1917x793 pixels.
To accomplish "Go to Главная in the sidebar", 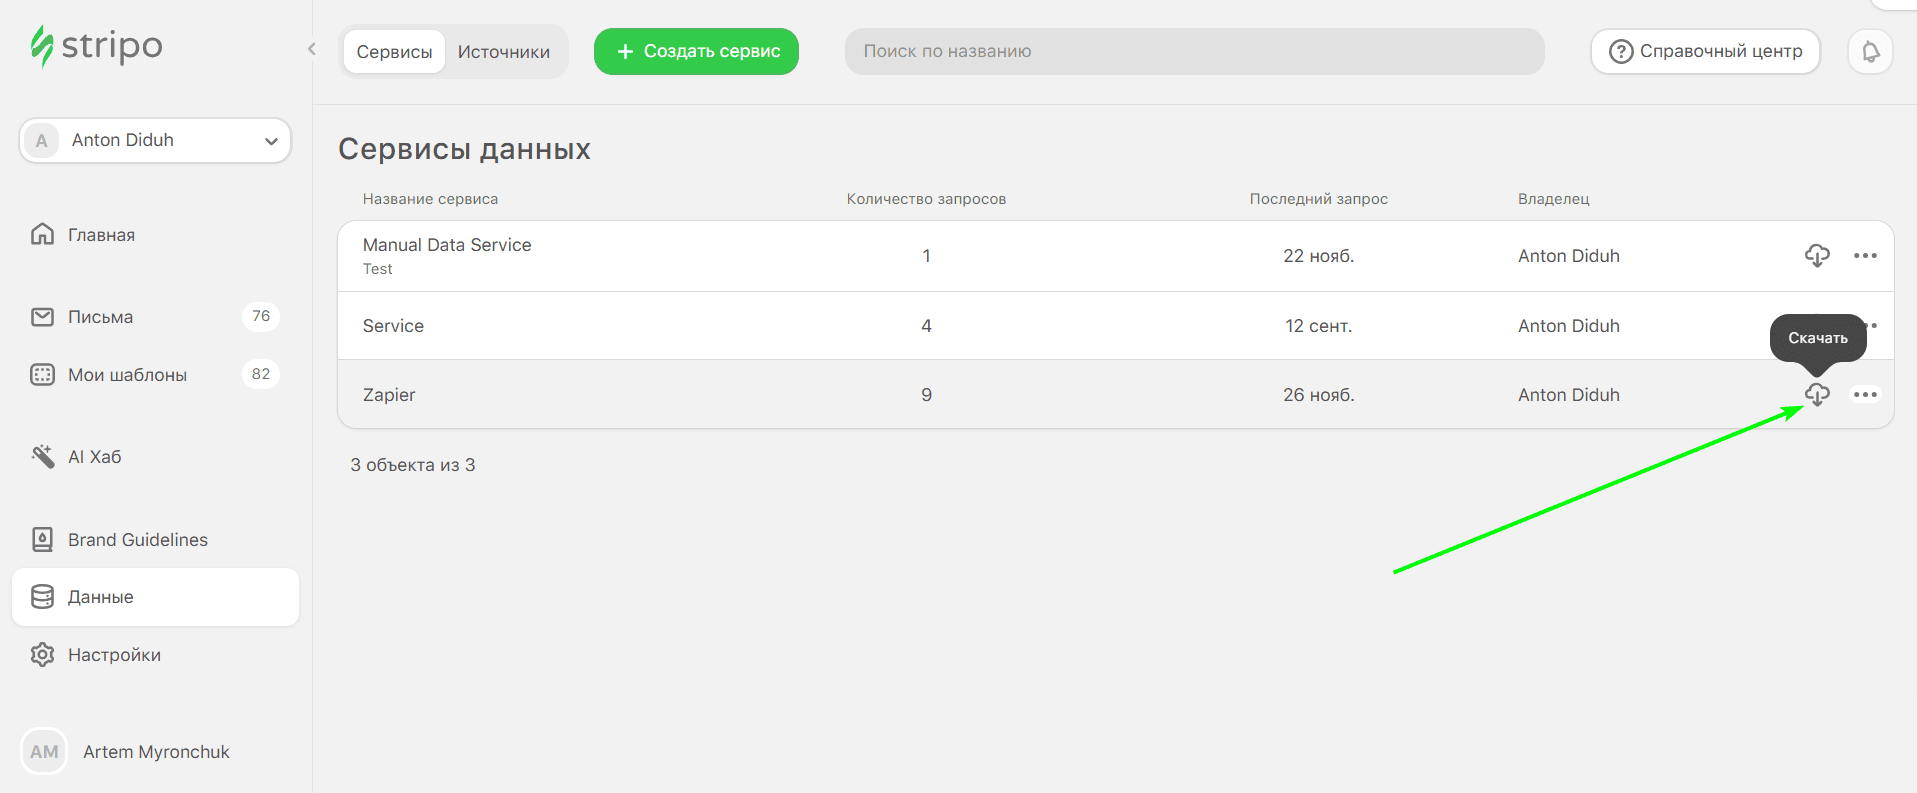I will click(x=101, y=235).
